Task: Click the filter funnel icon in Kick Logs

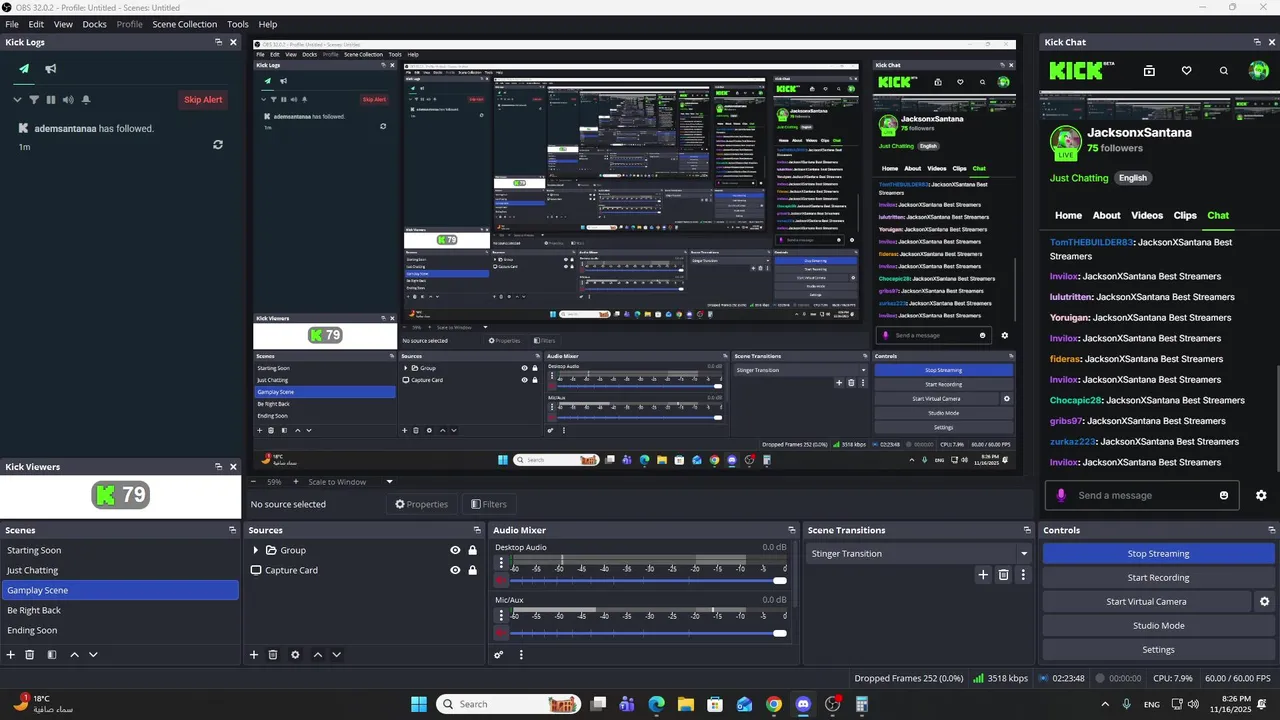Action: 34,100
